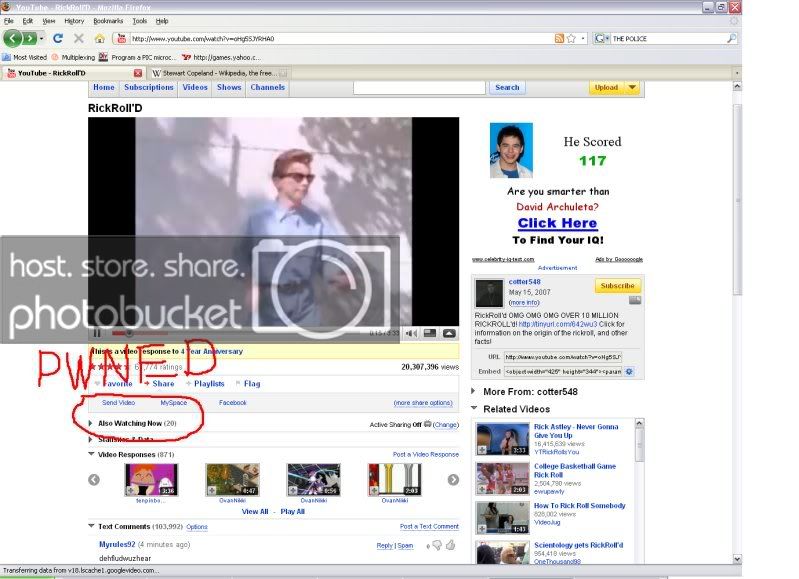Open the YouTube Videos tab
Viewport: 799px width, 579px height.
(x=195, y=88)
